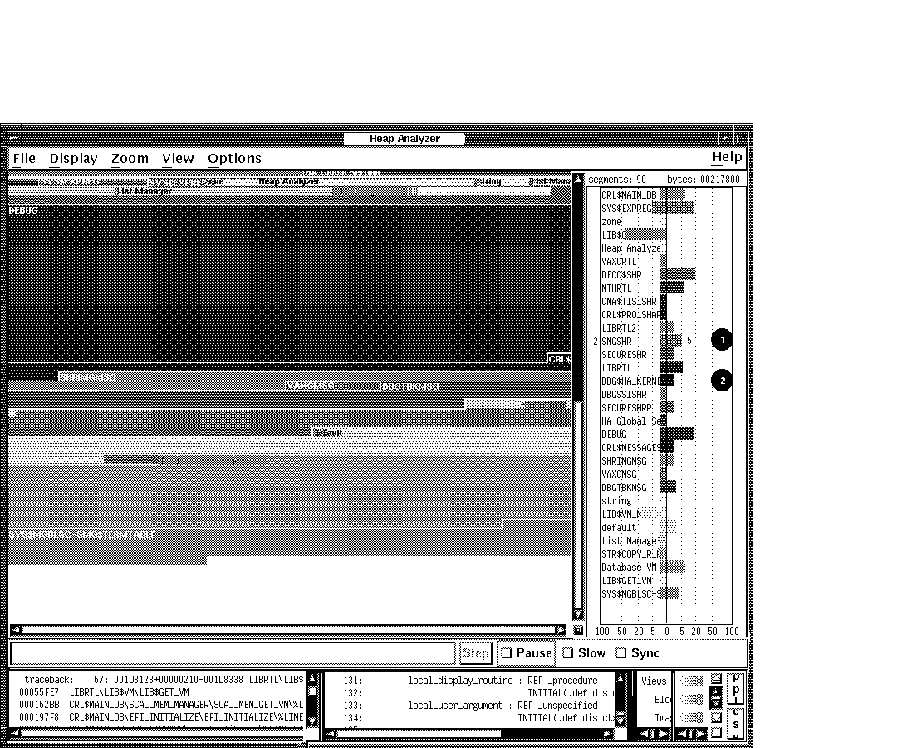
Task: Click the memory map corner icon
Action: coord(577,630)
